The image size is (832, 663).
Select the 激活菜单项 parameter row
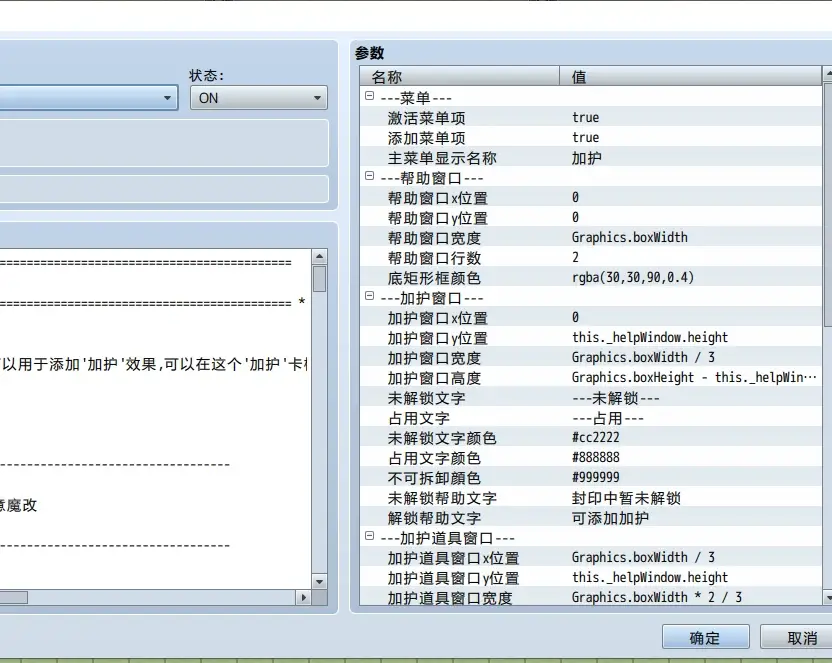tap(591, 118)
